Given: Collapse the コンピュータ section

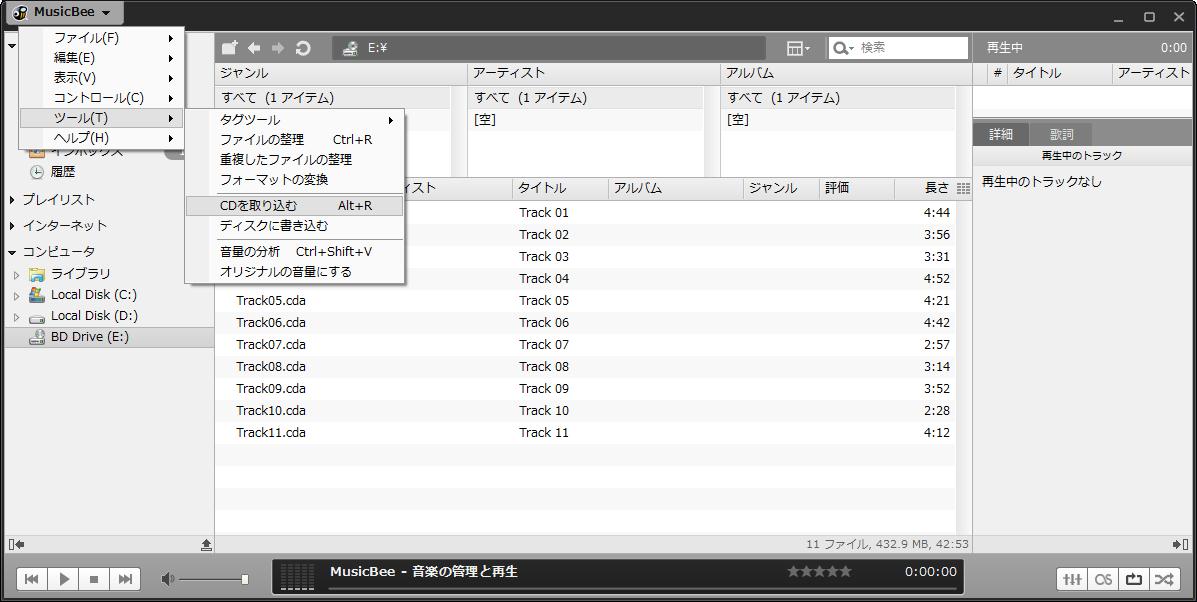Looking at the screenshot, I should [12, 252].
